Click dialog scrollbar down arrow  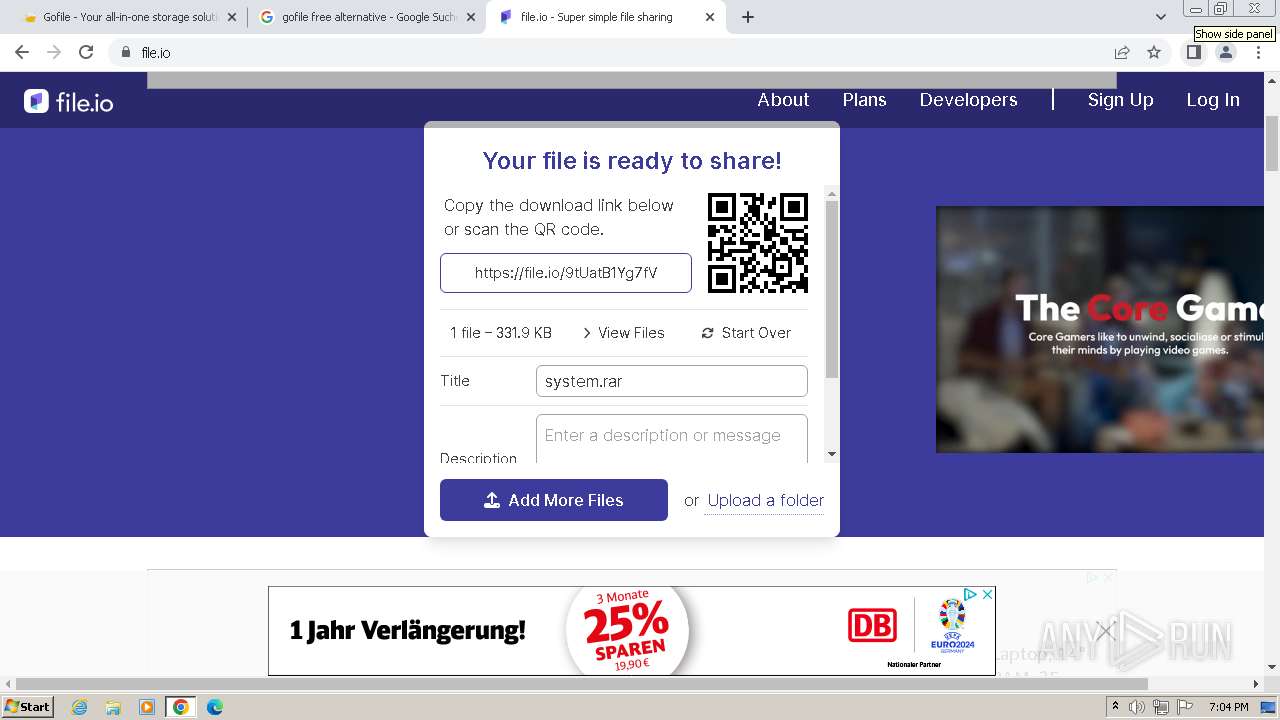click(x=832, y=454)
